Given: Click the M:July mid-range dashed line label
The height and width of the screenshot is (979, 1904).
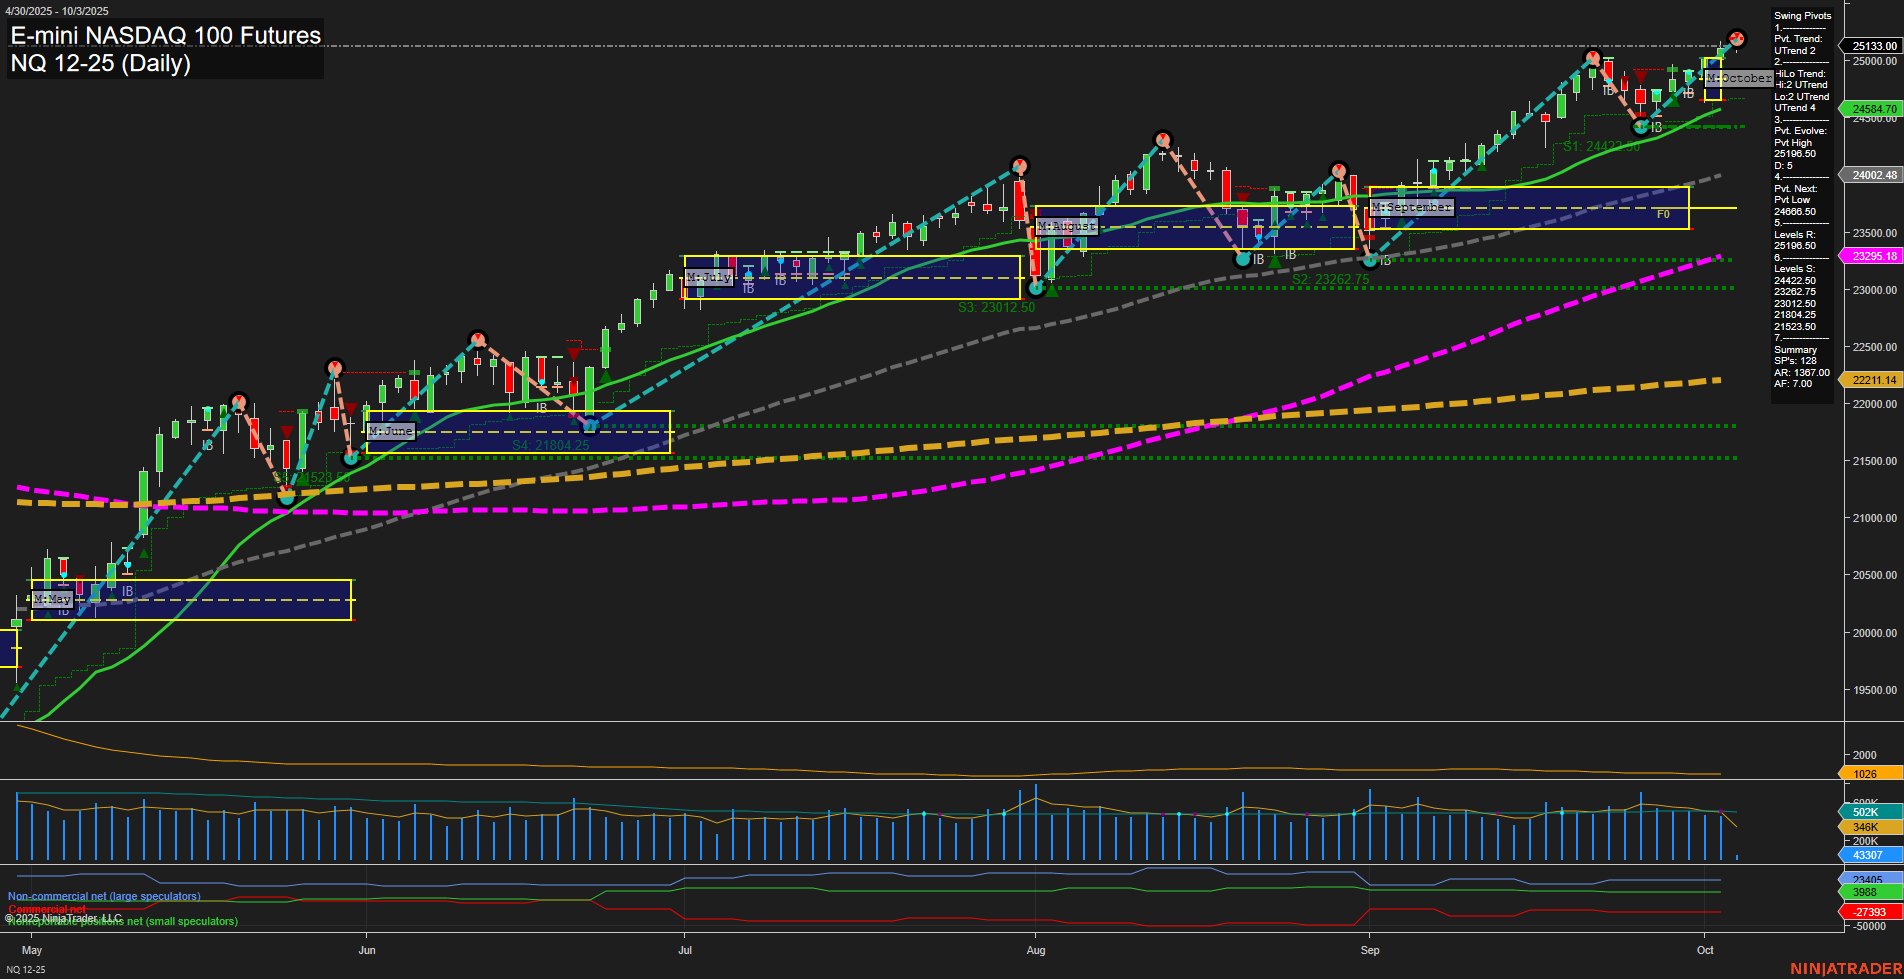Looking at the screenshot, I should coord(707,277).
